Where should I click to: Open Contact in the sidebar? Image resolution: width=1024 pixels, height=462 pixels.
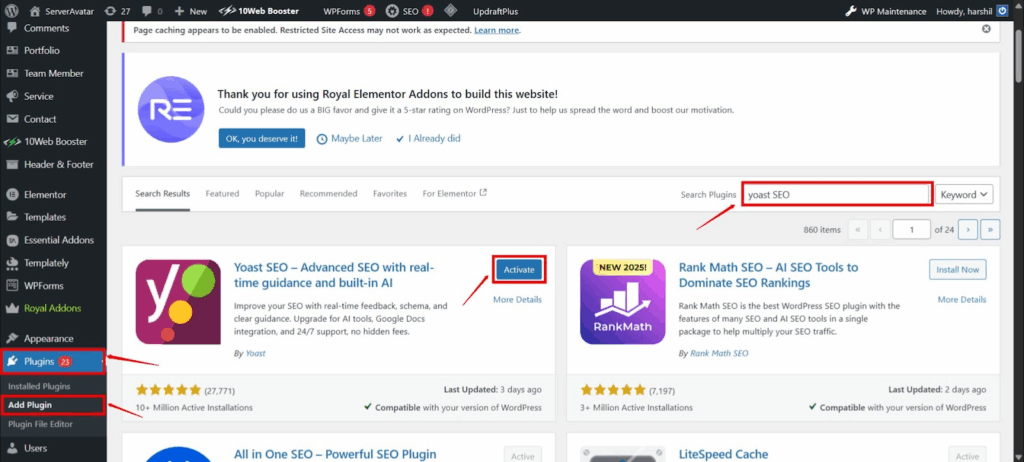pyautogui.click(x=40, y=119)
